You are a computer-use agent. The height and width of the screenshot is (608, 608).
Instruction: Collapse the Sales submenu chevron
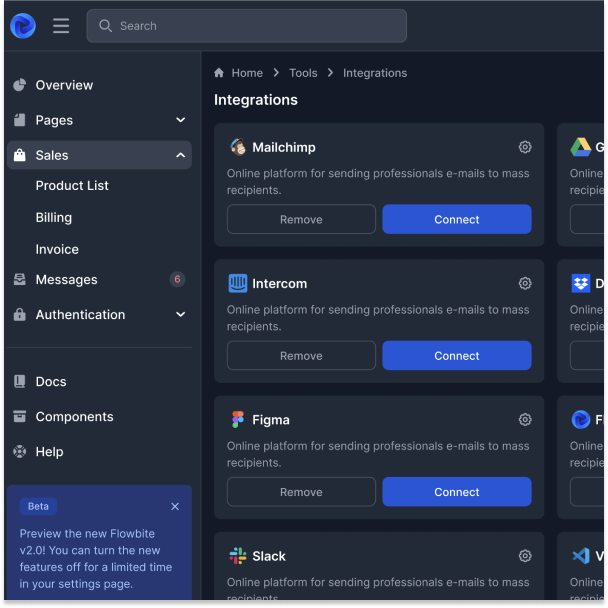[x=180, y=155]
